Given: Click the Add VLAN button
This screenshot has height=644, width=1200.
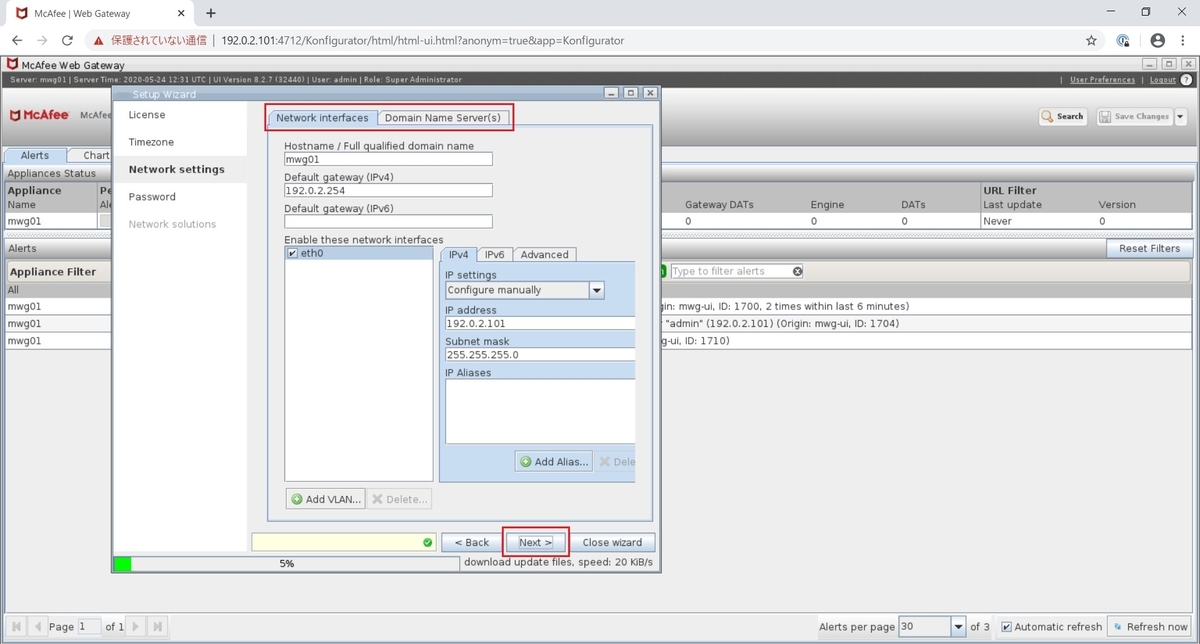Looking at the screenshot, I should [x=325, y=499].
